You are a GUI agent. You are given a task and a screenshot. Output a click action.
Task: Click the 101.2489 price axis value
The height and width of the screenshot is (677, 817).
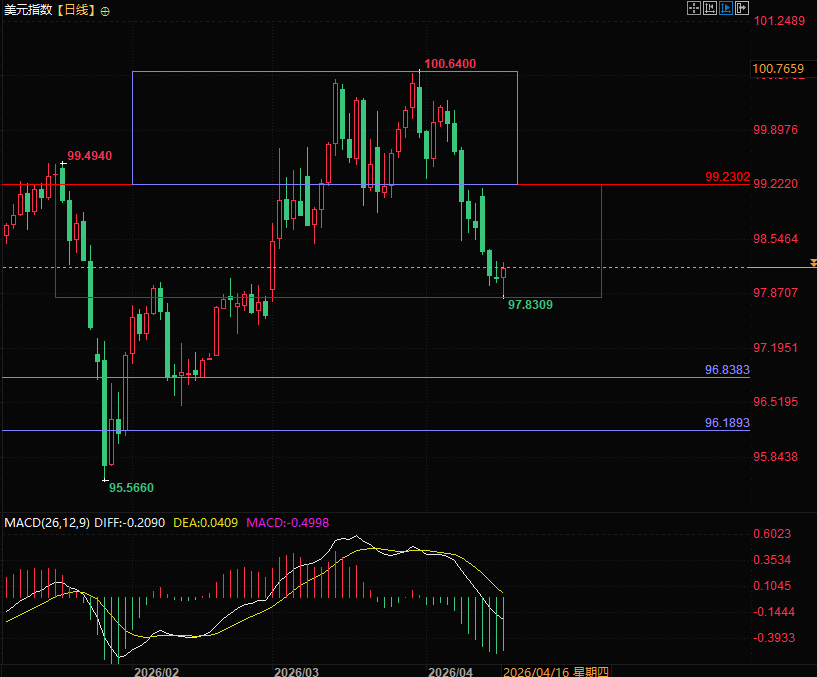[x=779, y=21]
